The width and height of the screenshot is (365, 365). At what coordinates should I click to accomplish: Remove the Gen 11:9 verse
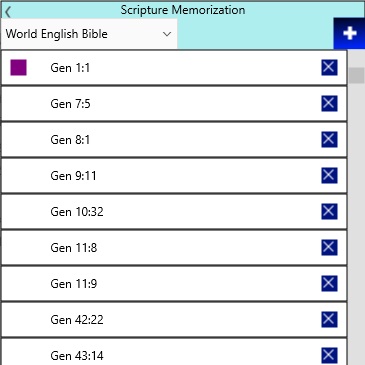(329, 284)
